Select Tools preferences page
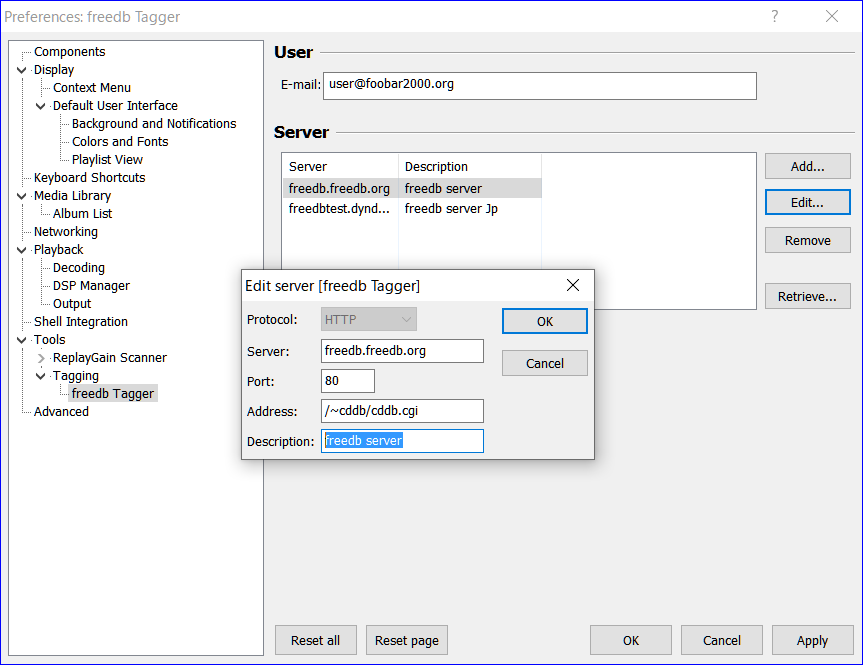 pyautogui.click(x=50, y=340)
